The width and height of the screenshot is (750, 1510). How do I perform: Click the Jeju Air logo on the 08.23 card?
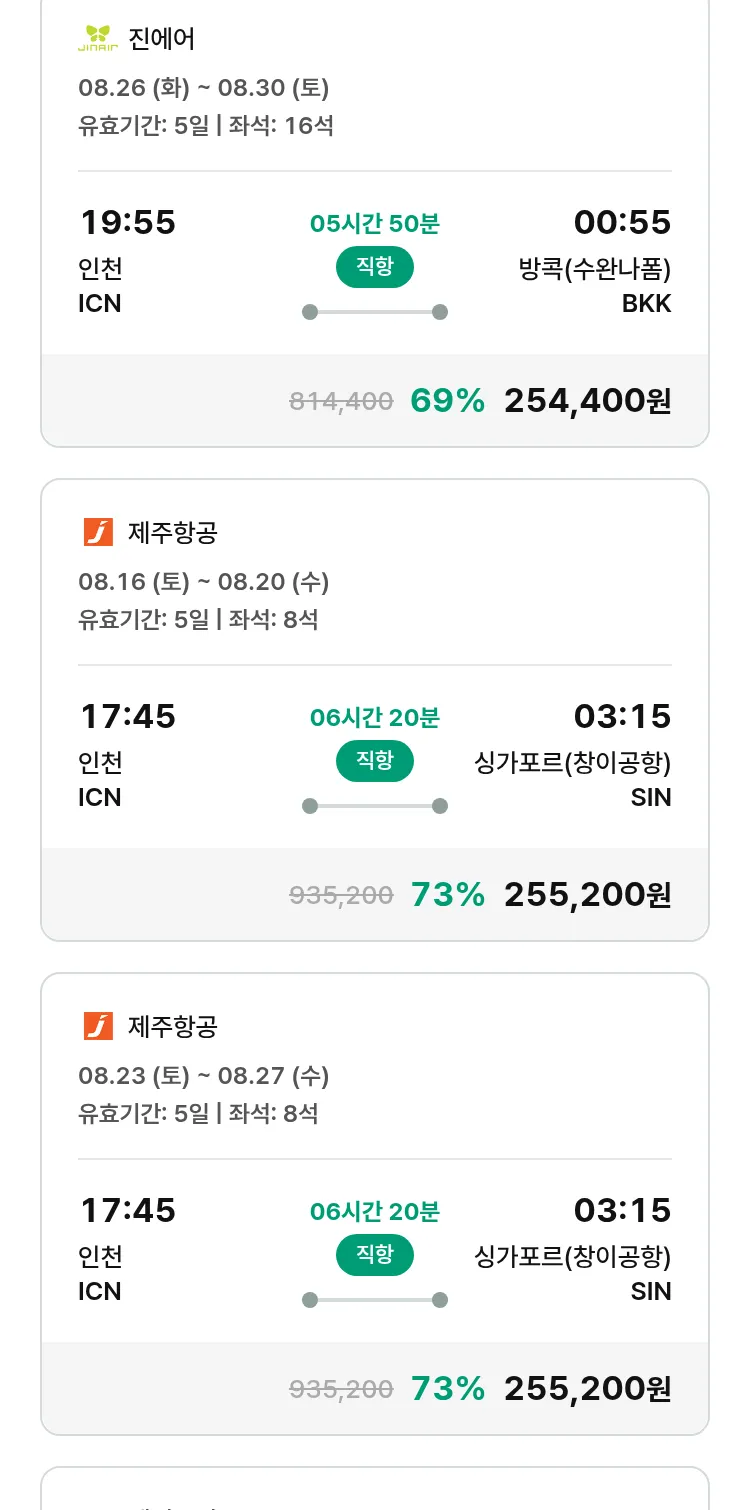(x=98, y=1026)
